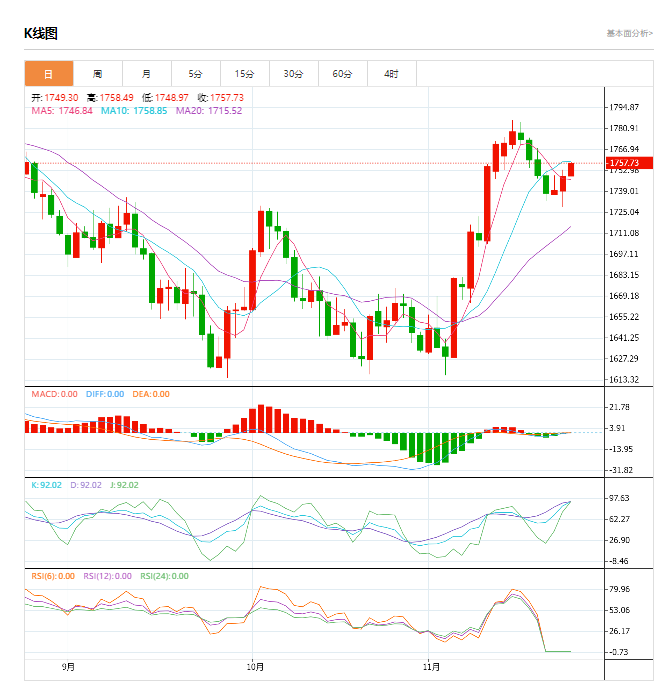Click the MA20: 1715.52 legend value
Screen dimensions: 661x690
tap(209, 110)
